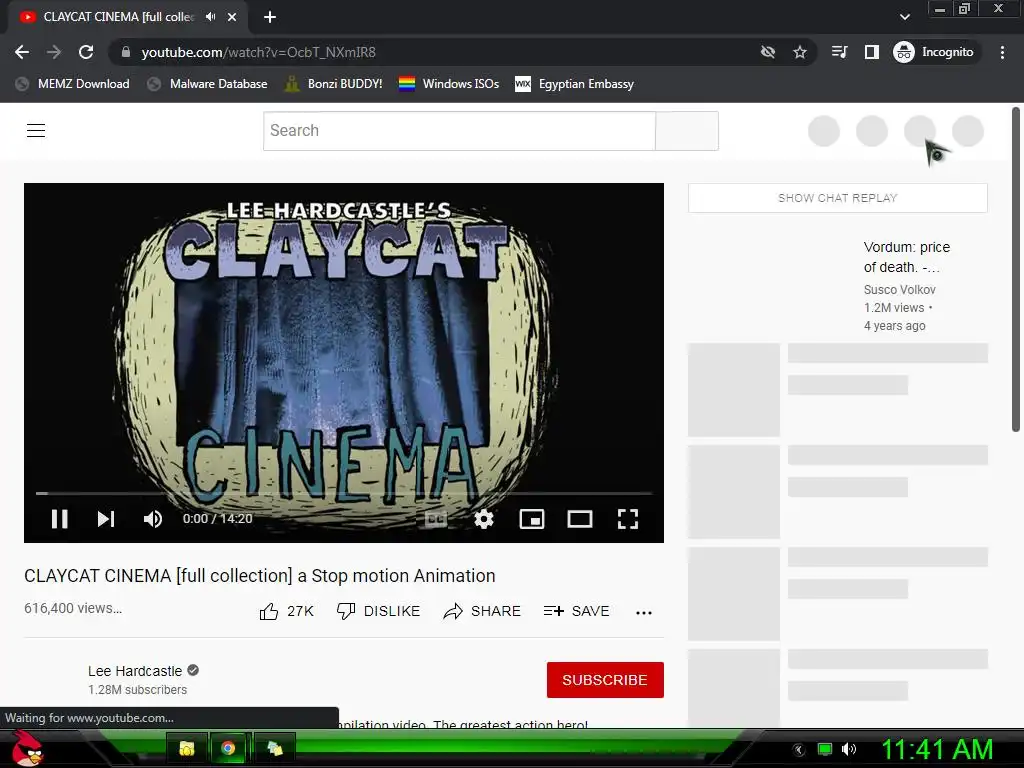Open Lee Hardcastle channel name link
Image resolution: width=1024 pixels, height=768 pixels.
(x=135, y=671)
